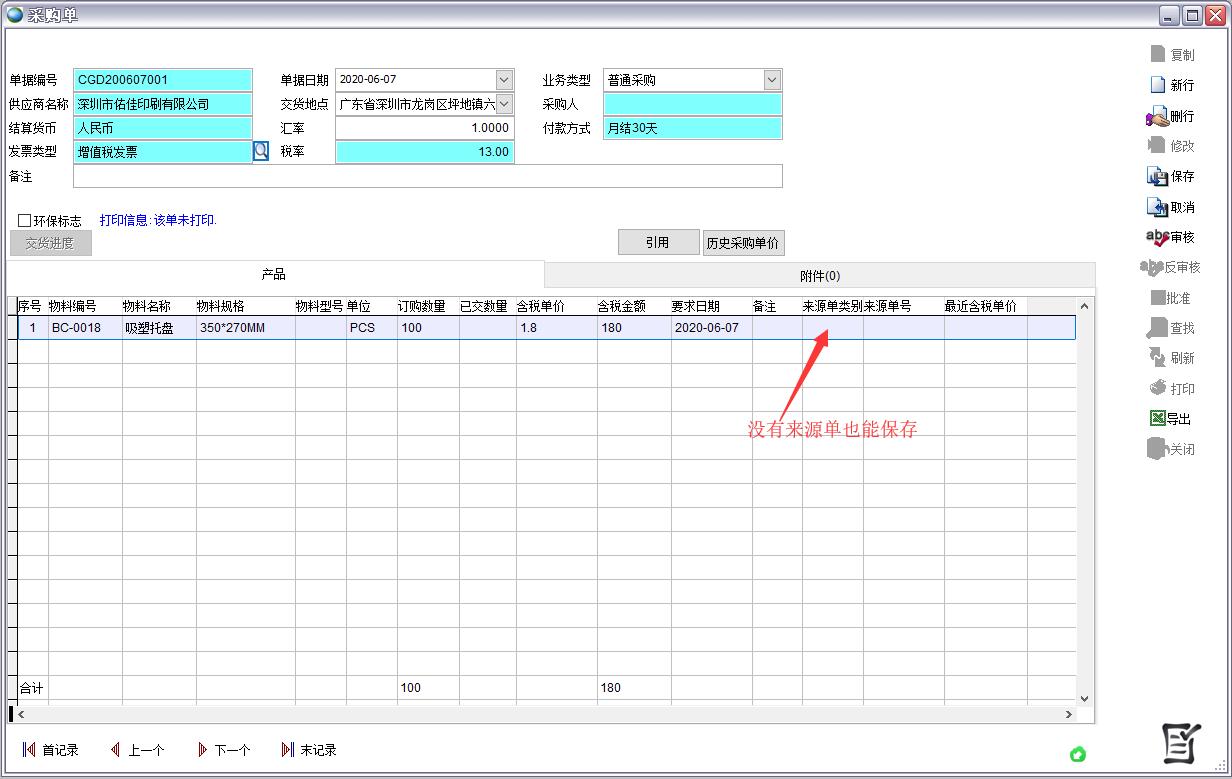
Task: Click the 备注 remarks input field
Action: click(427, 177)
